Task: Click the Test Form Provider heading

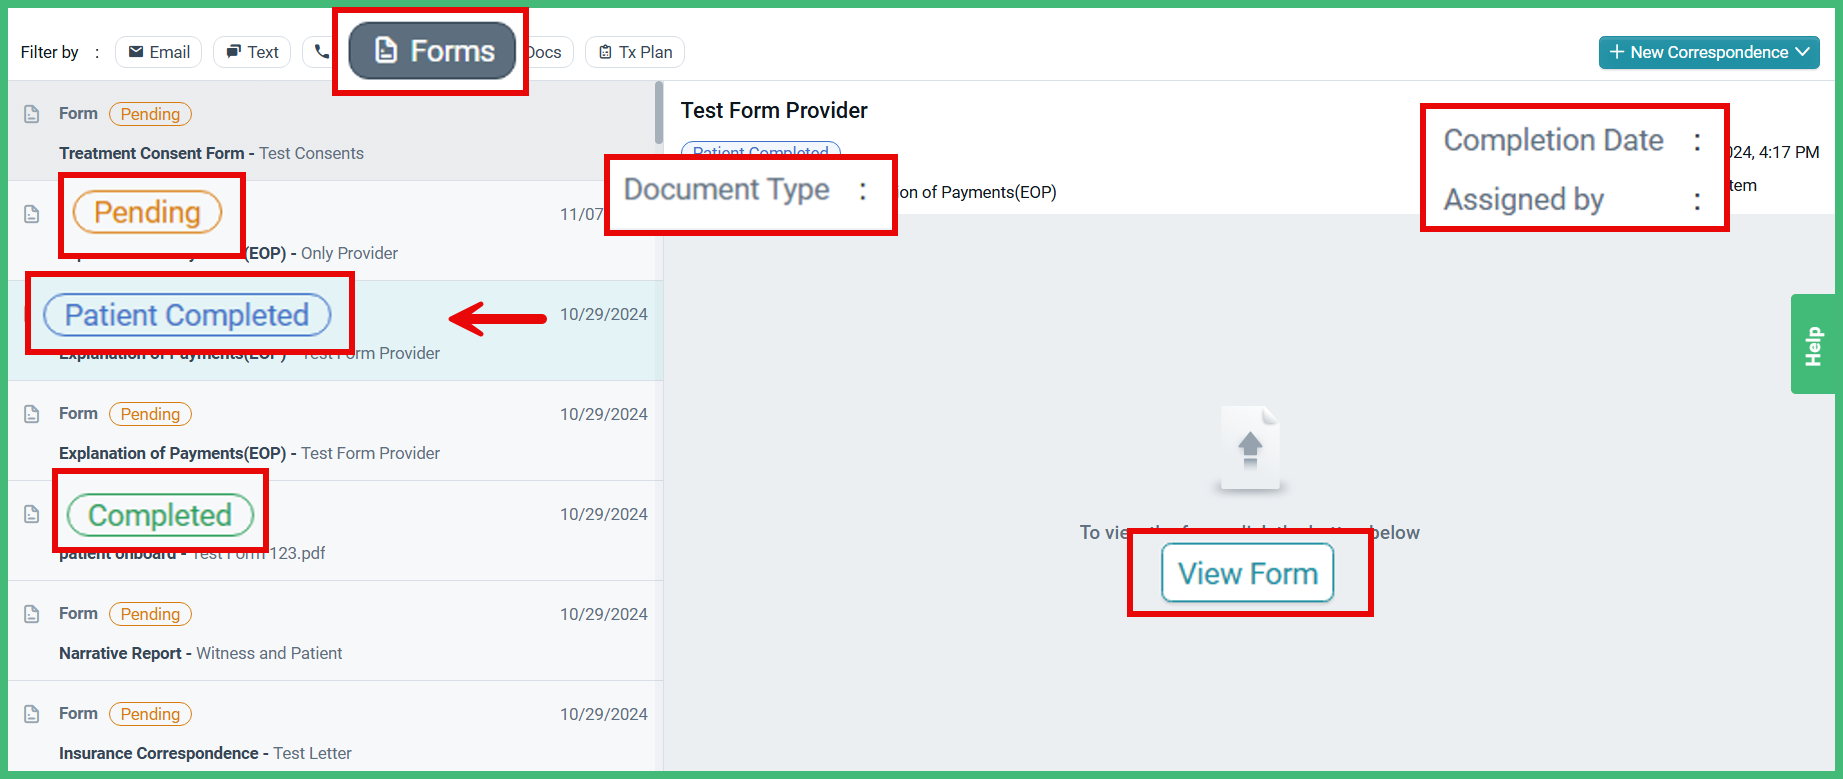Action: pos(774,110)
